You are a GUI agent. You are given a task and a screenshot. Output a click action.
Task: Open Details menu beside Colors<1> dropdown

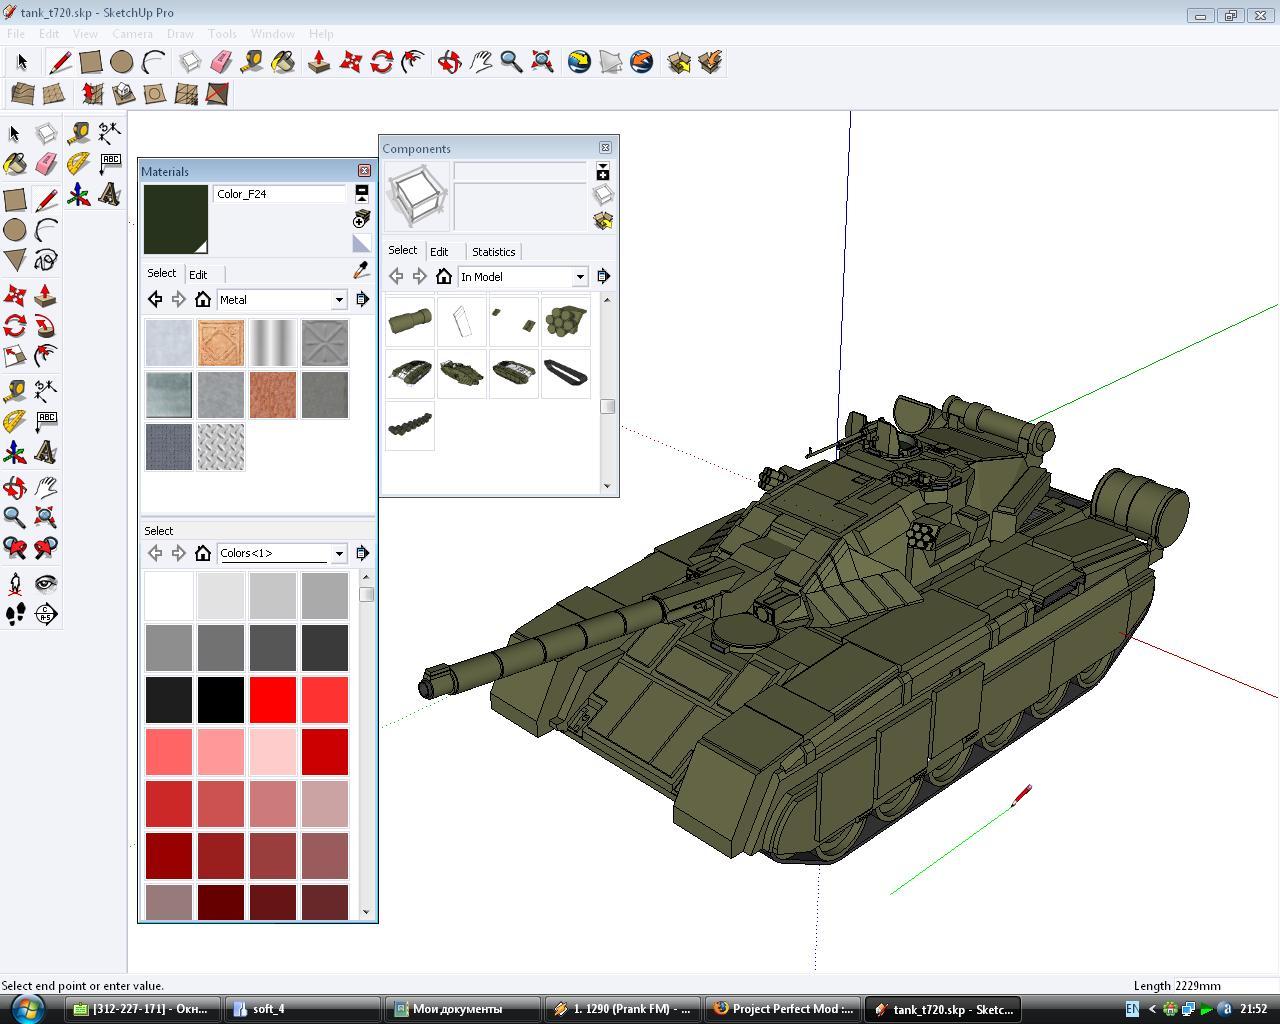coord(362,553)
